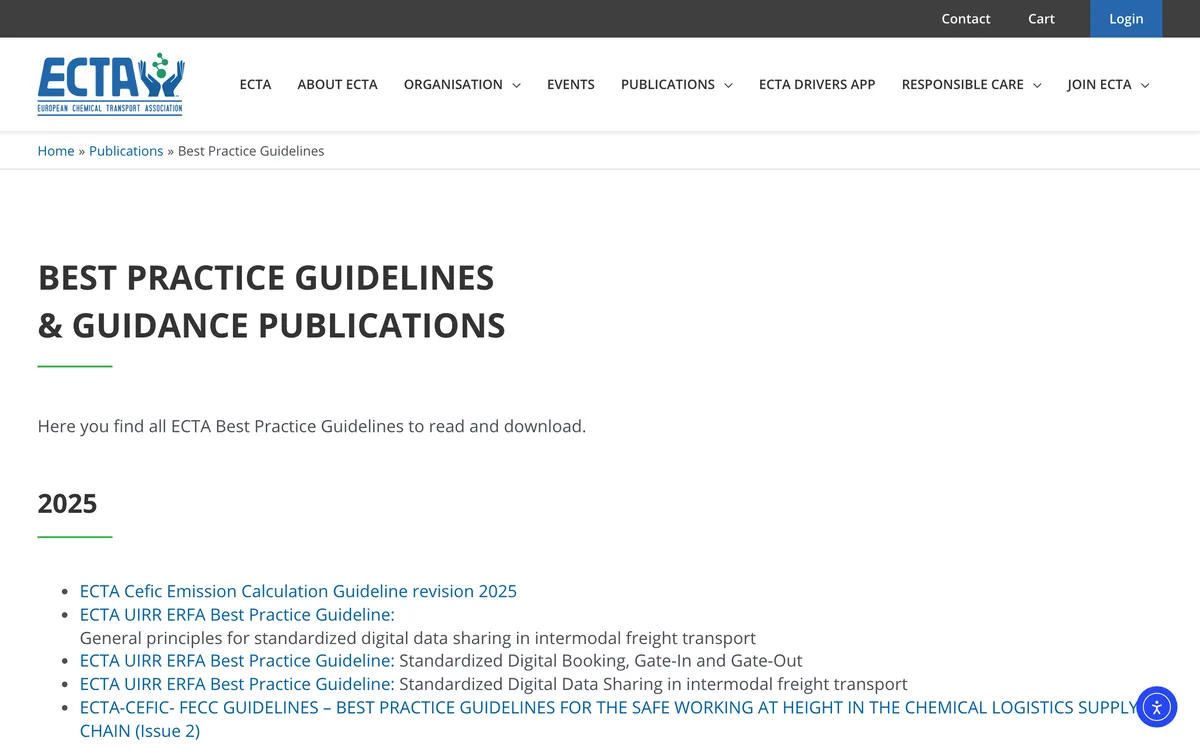
Task: Open the Organisation menu item
Action: [453, 85]
